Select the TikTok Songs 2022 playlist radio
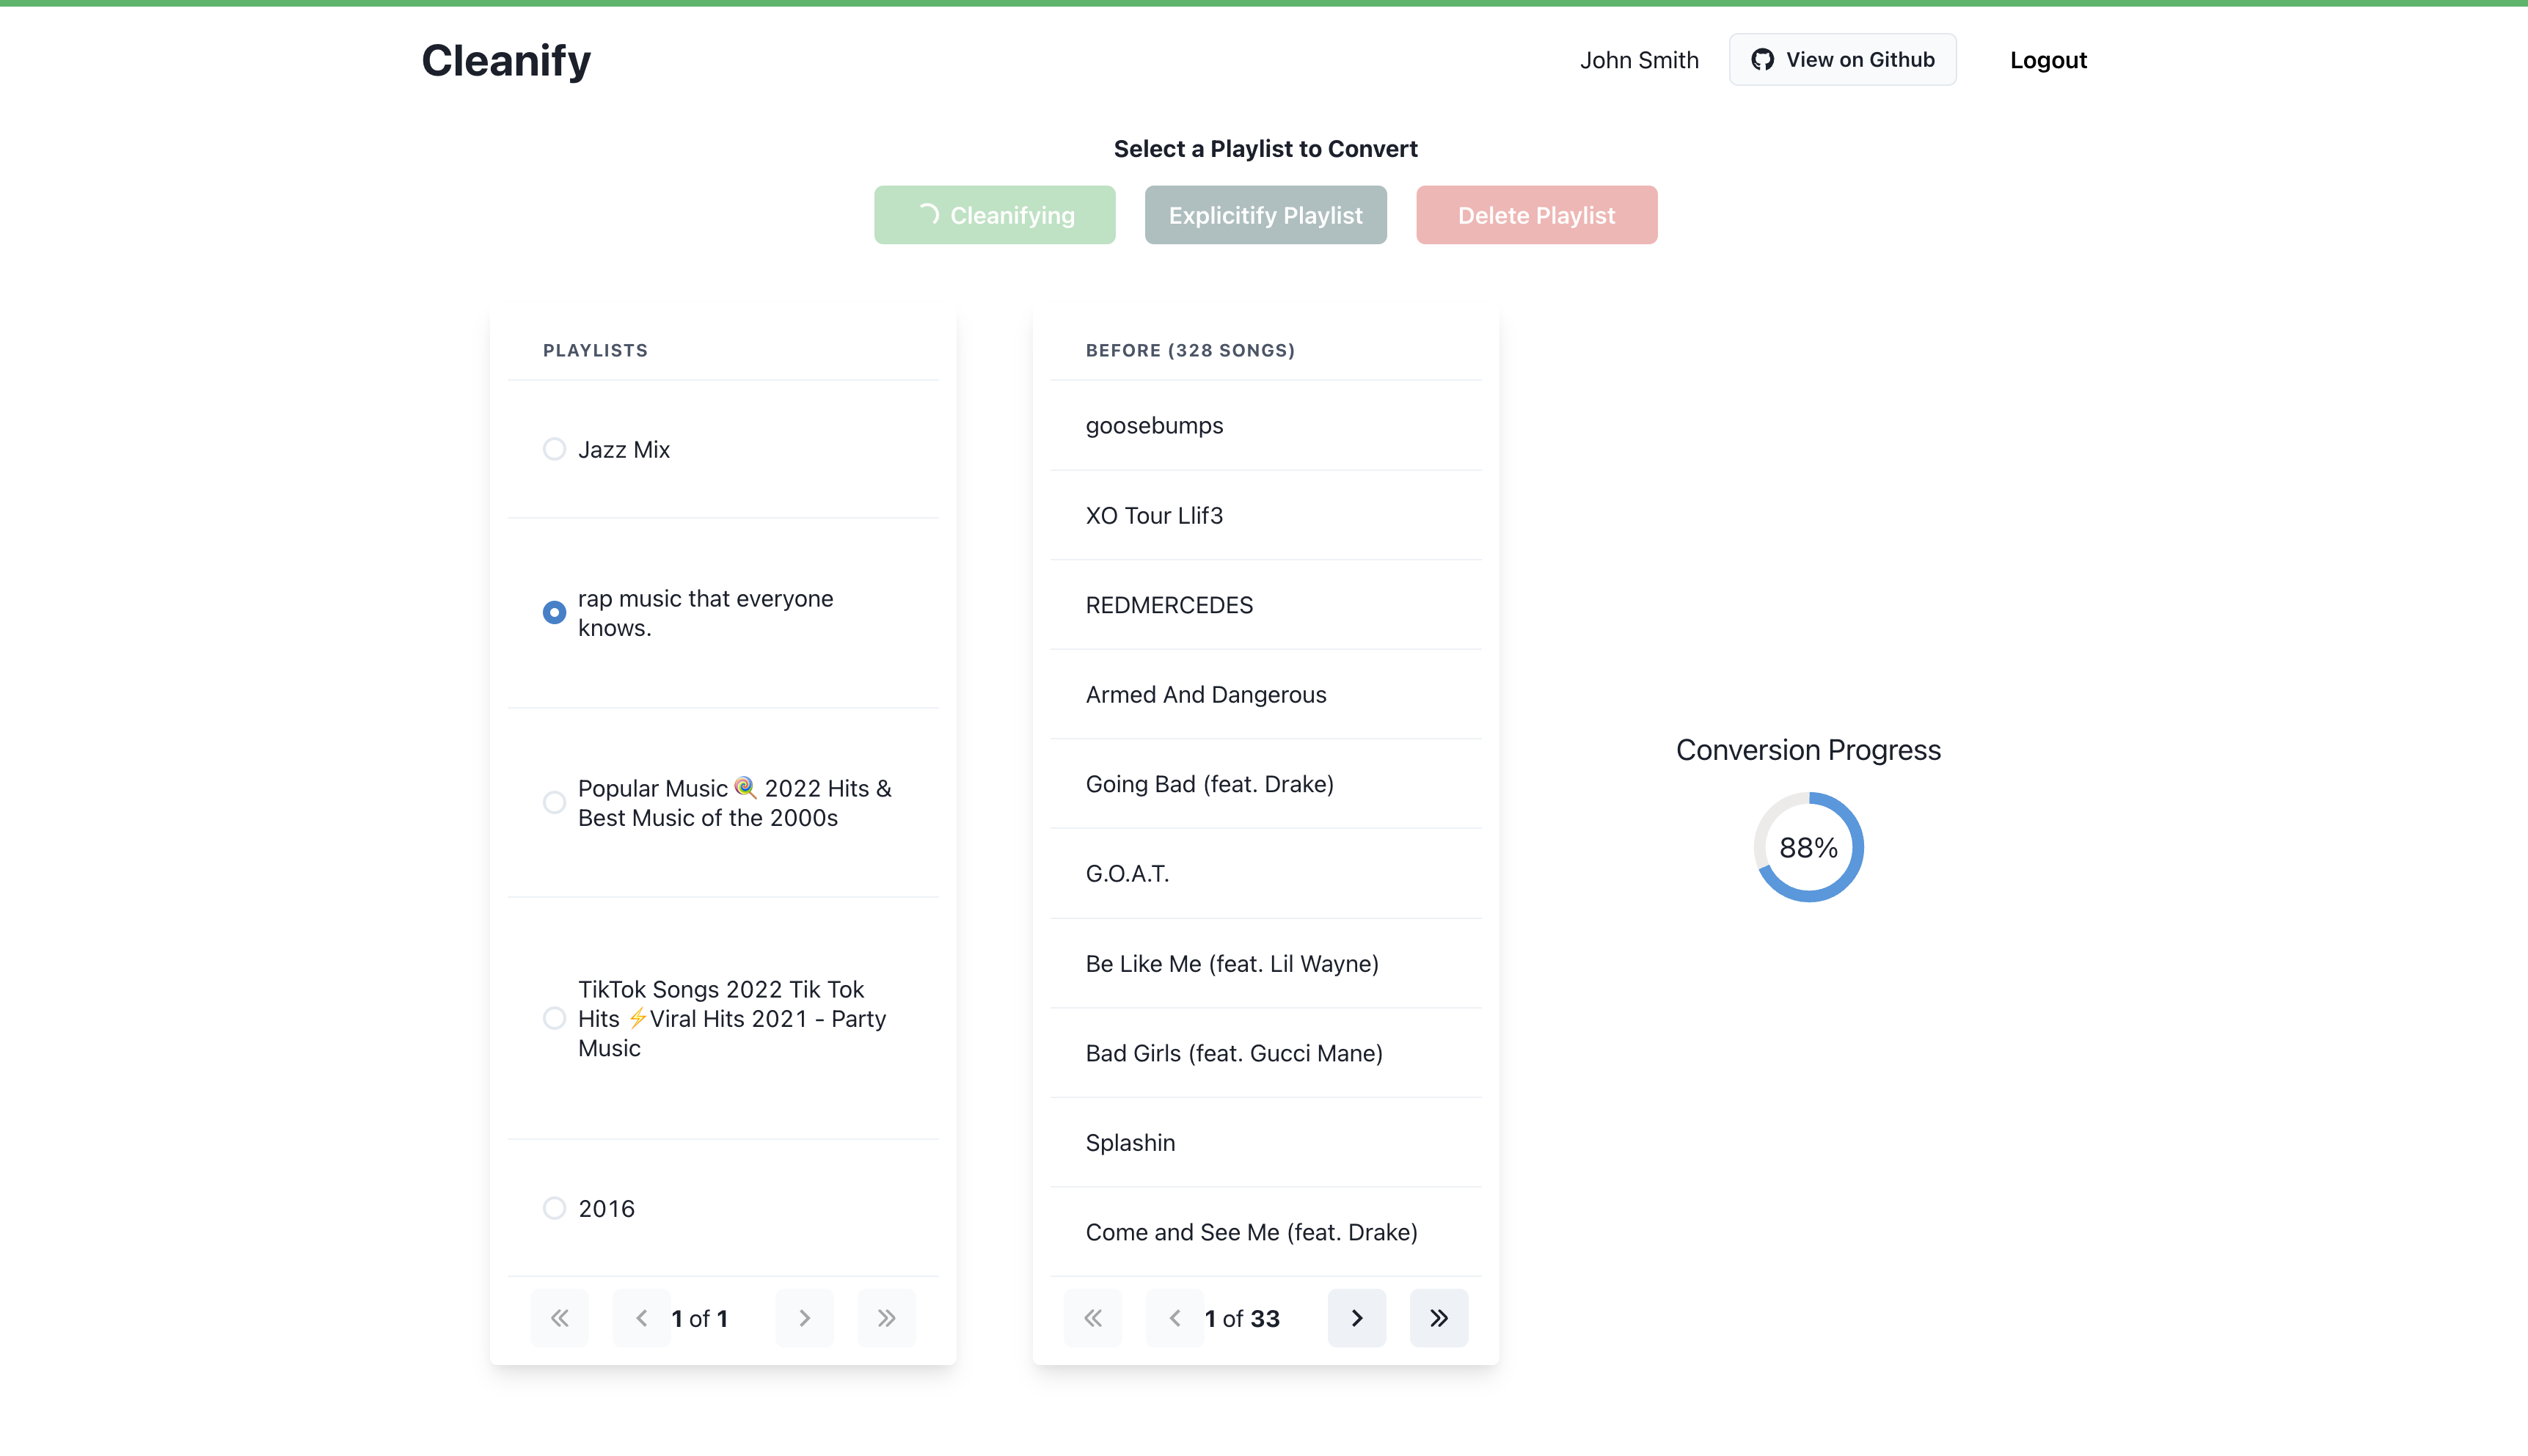The image size is (2528, 1456). (554, 1018)
